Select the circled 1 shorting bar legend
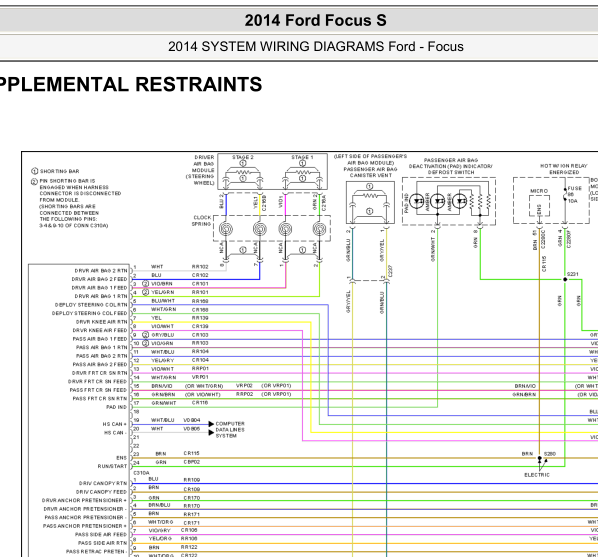 [56, 171]
